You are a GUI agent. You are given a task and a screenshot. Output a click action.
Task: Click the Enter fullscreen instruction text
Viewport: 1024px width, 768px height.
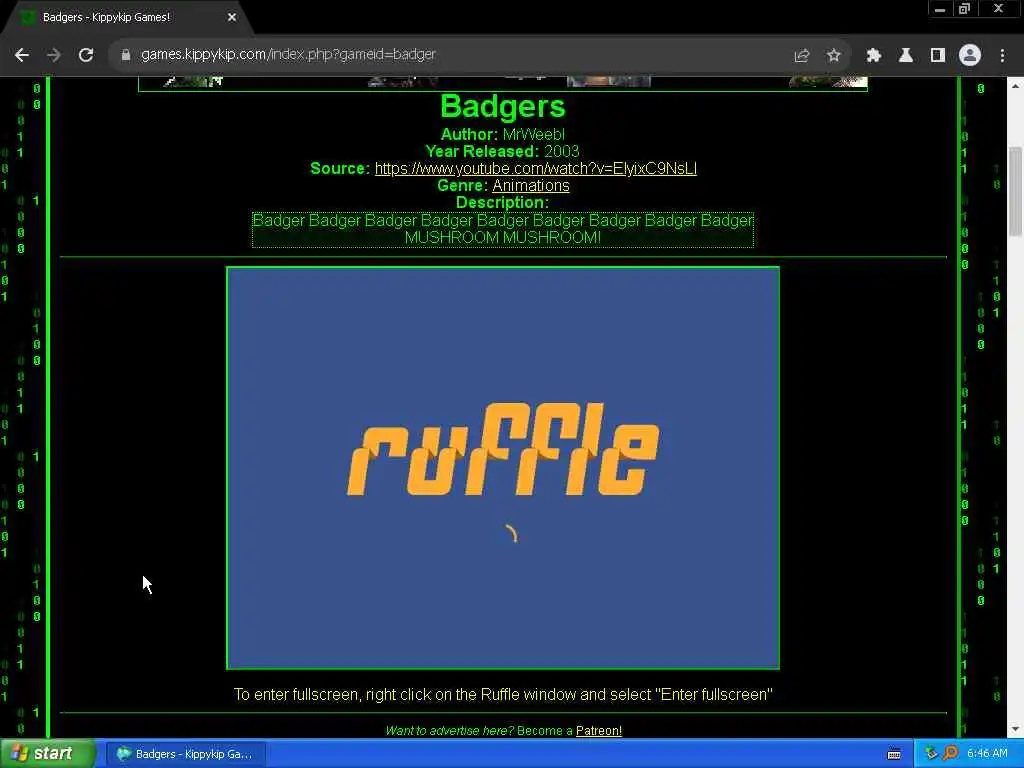click(503, 694)
